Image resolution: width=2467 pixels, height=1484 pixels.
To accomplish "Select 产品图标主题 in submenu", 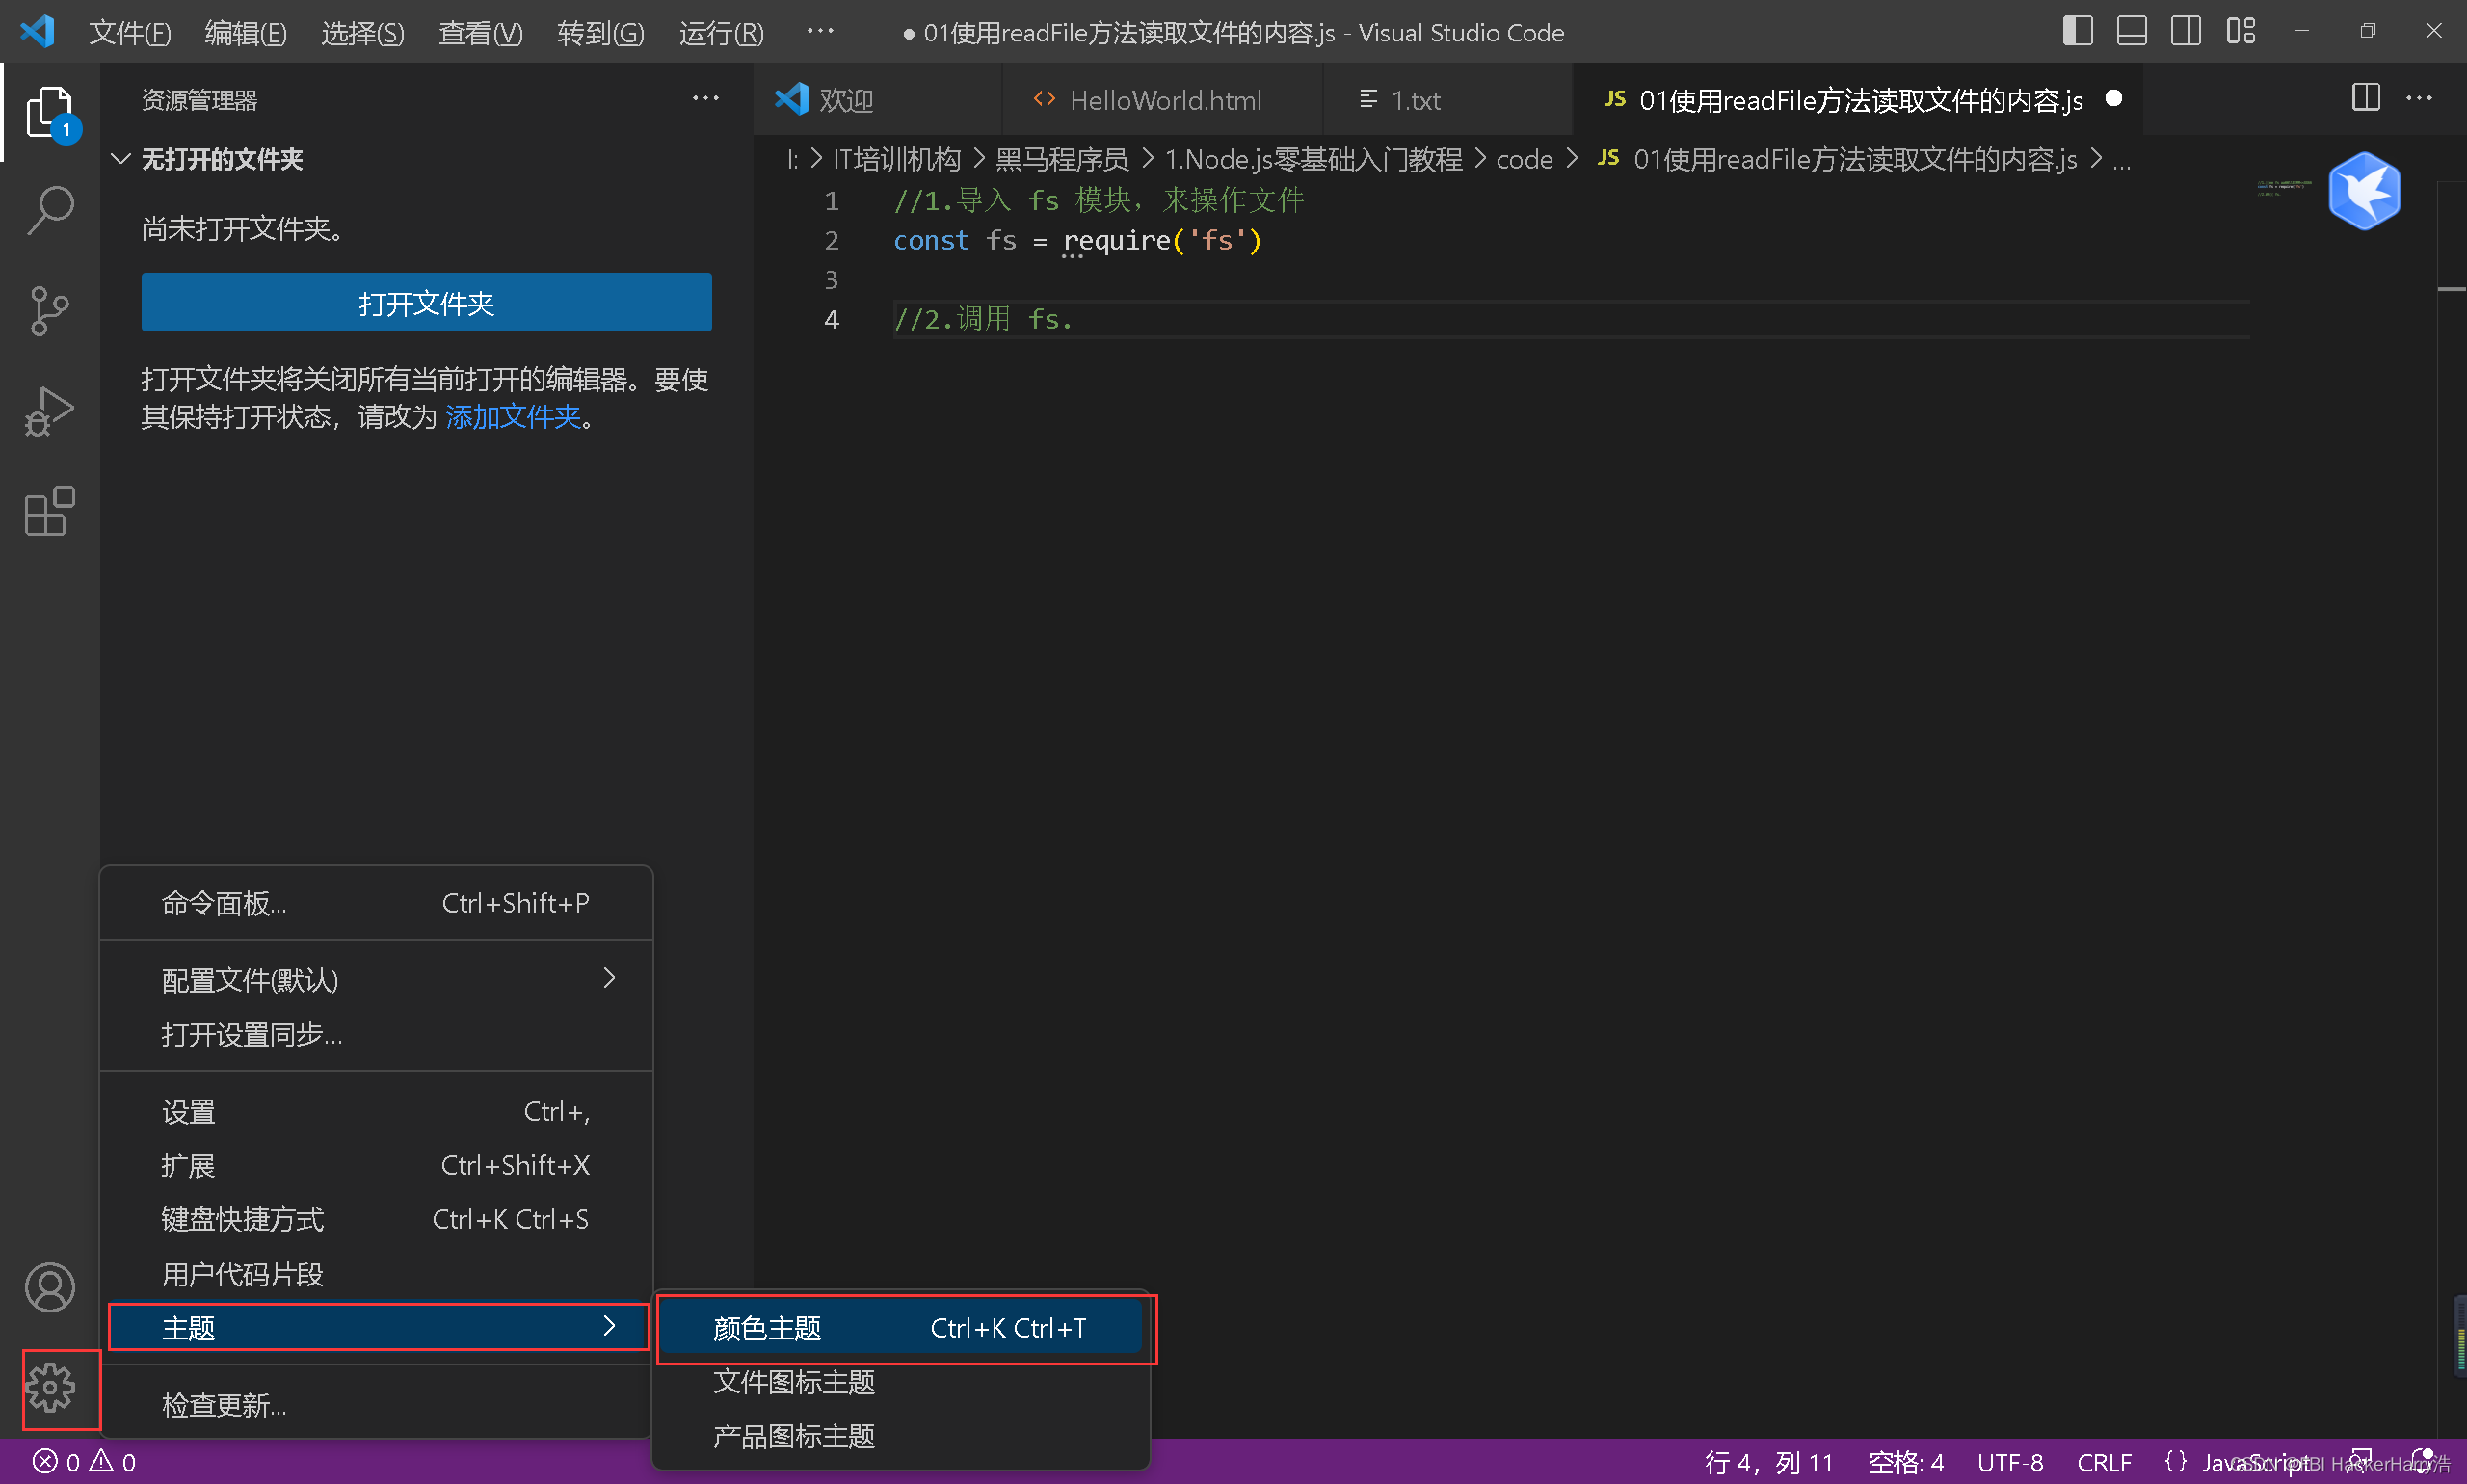I will (x=900, y=1436).
